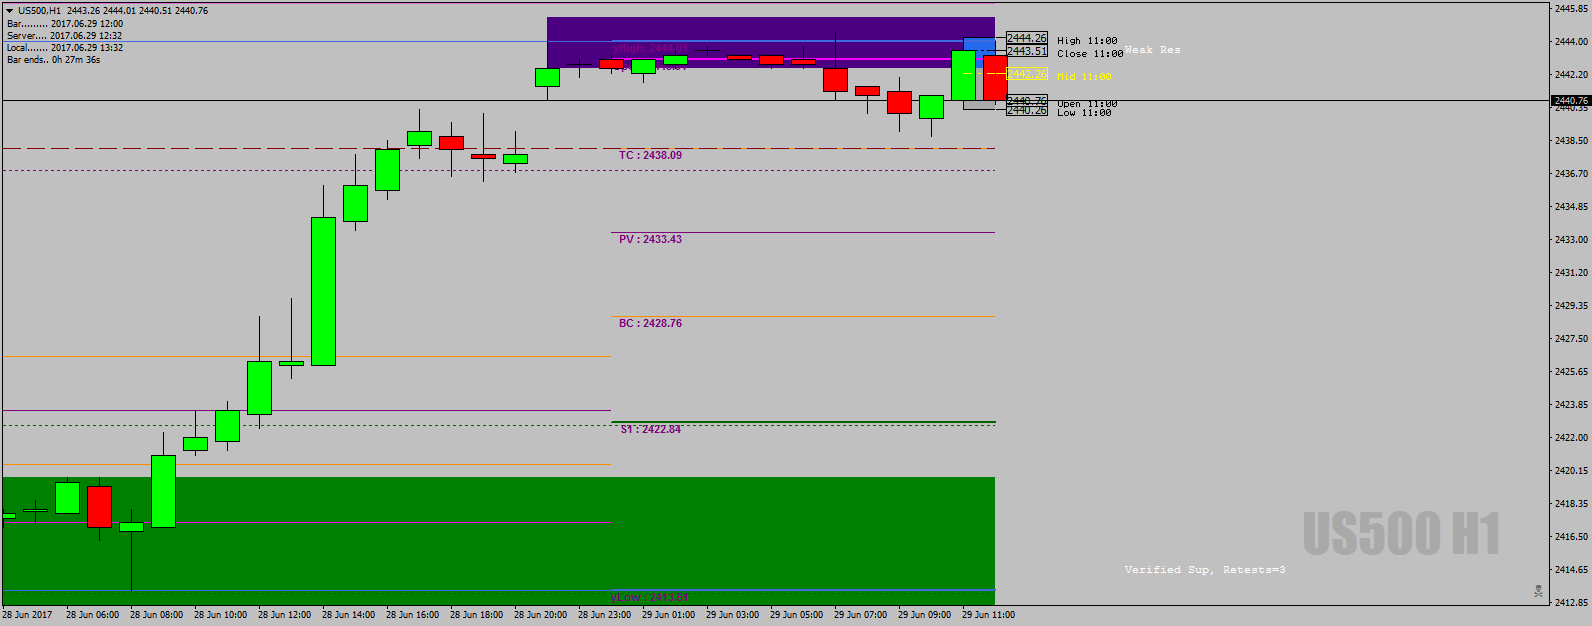Click the skull-and-crossbones icon near the price axis
1592x626 pixels.
click(x=1538, y=592)
